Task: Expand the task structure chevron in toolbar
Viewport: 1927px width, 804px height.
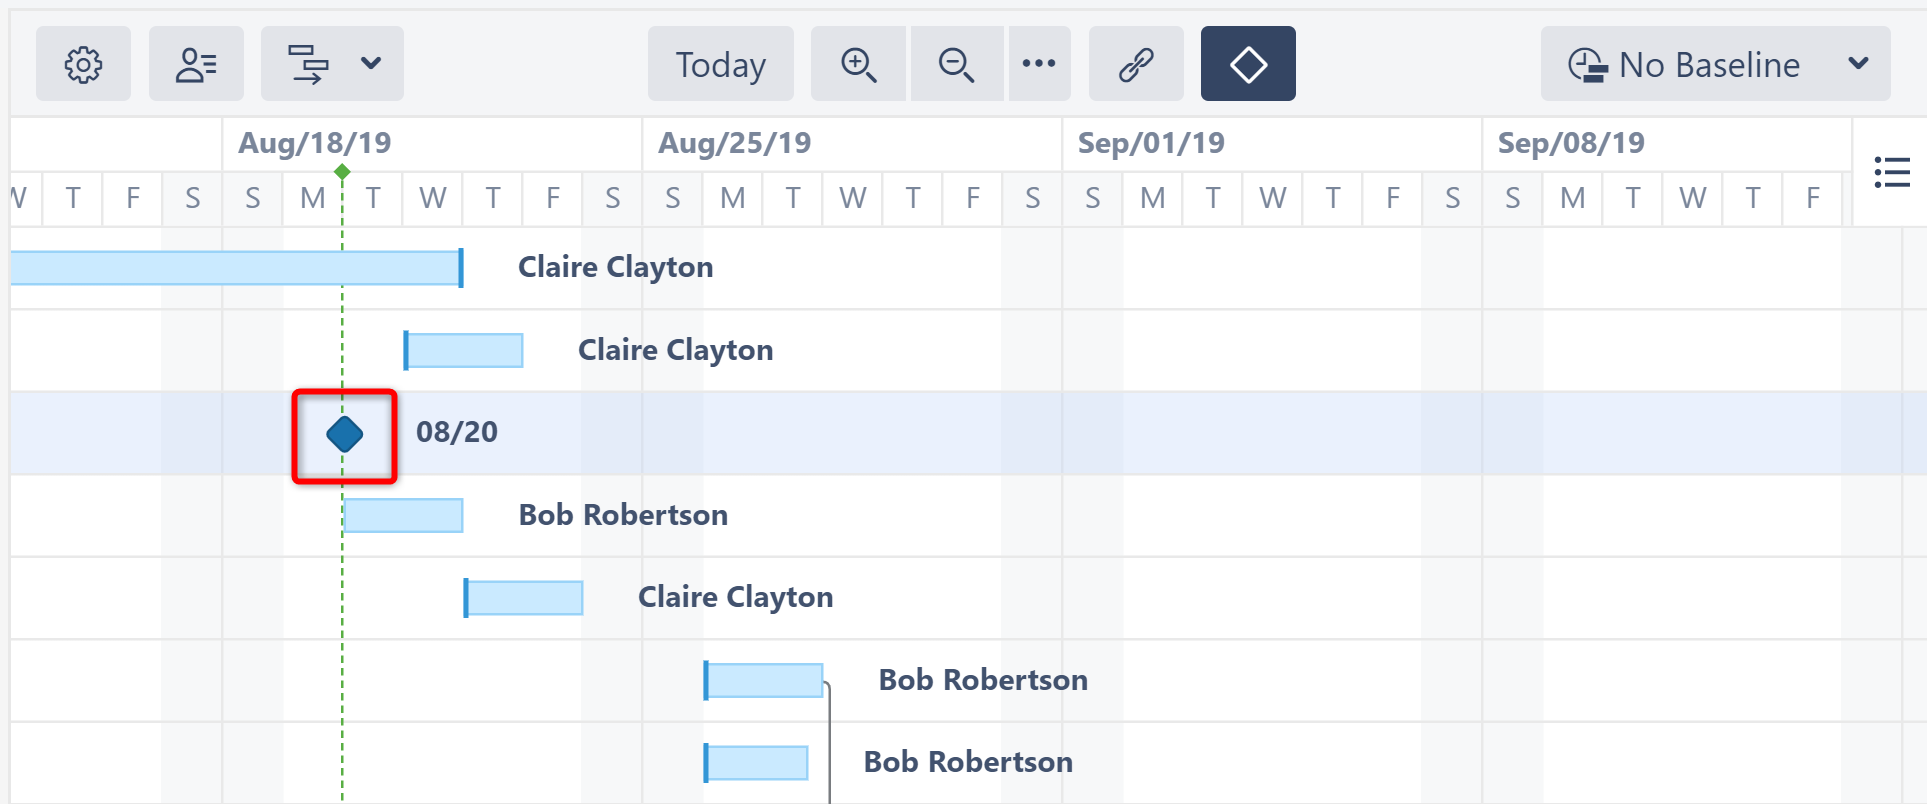Action: [371, 64]
